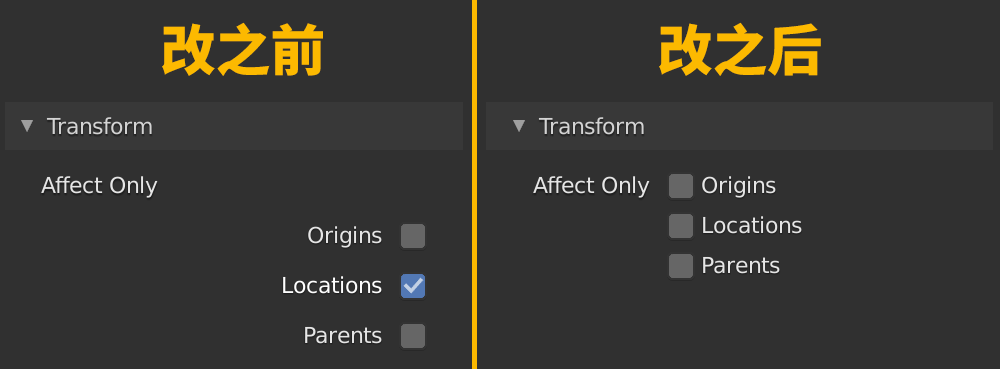Click Transform header text under 改之前
This screenshot has width=1000, height=369.
(x=99, y=126)
